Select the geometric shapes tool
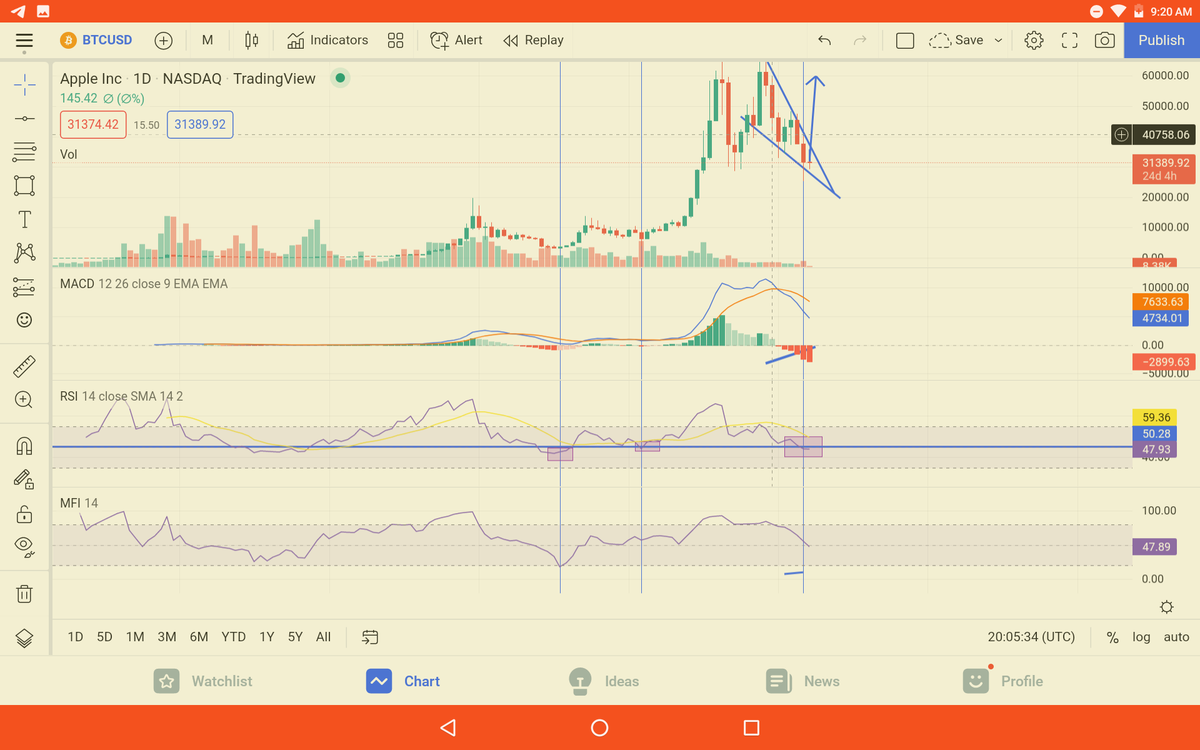 pyautogui.click(x=25, y=185)
